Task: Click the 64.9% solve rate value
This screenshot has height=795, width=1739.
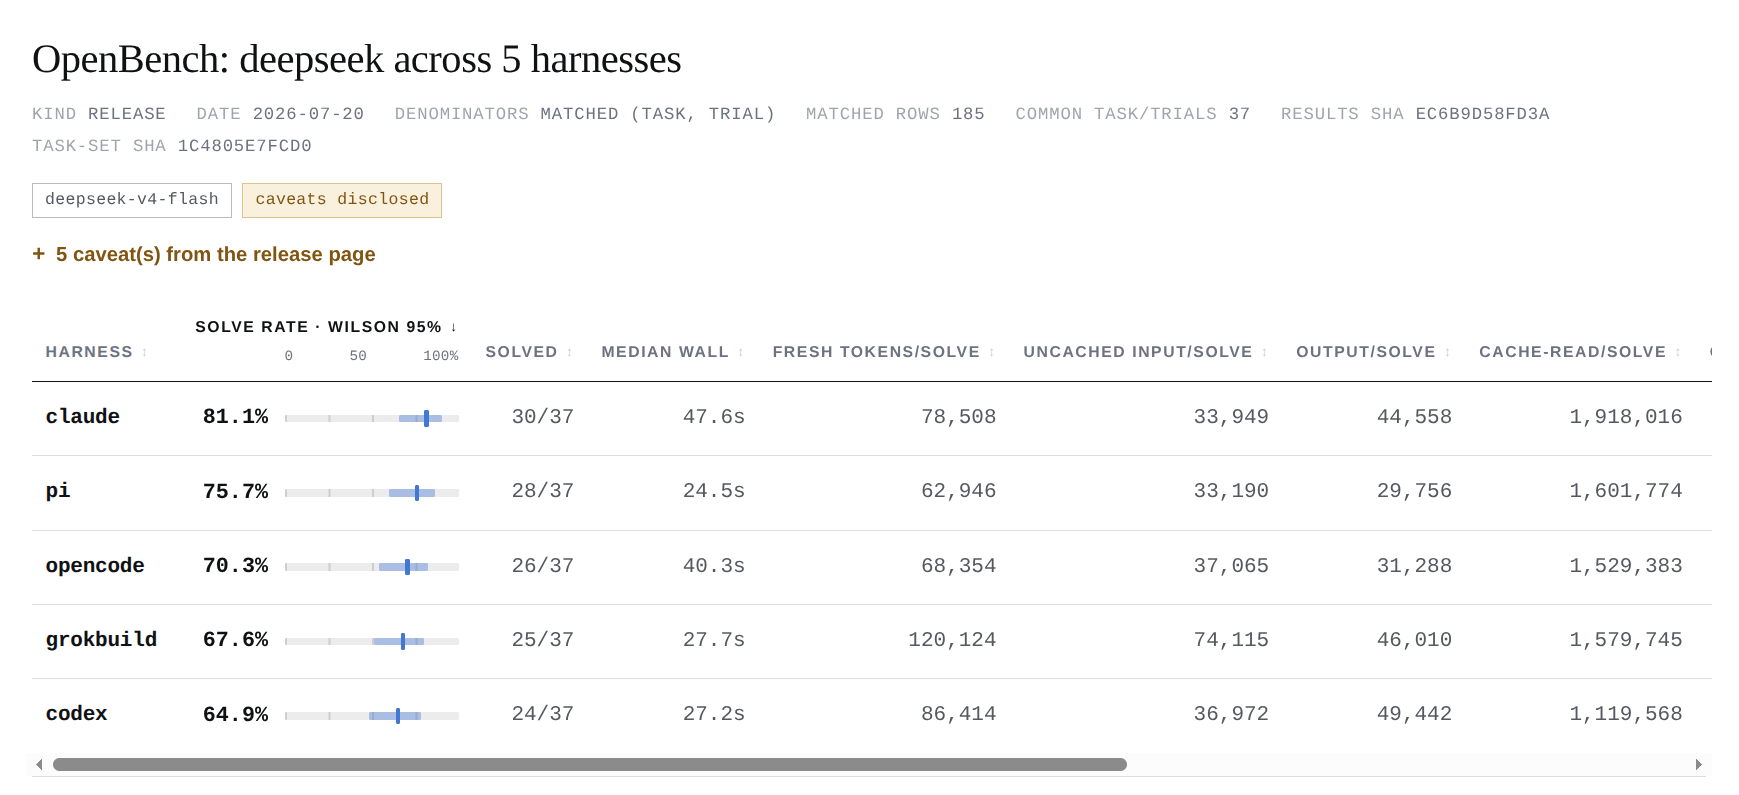Action: tap(235, 714)
